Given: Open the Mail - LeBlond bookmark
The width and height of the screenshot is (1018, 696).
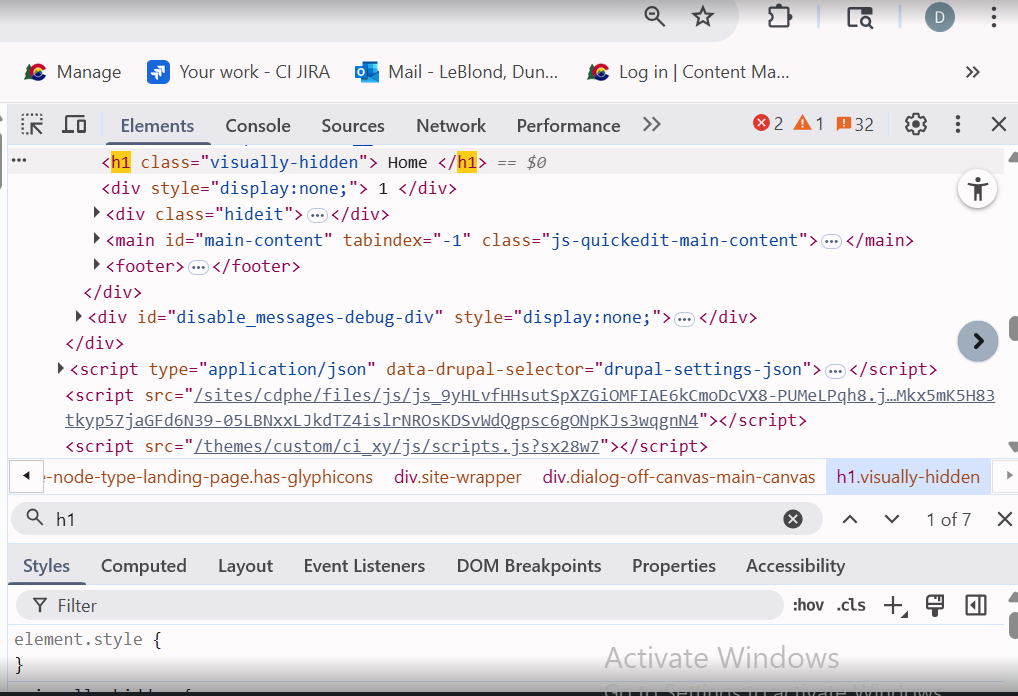Looking at the screenshot, I should (x=457, y=72).
